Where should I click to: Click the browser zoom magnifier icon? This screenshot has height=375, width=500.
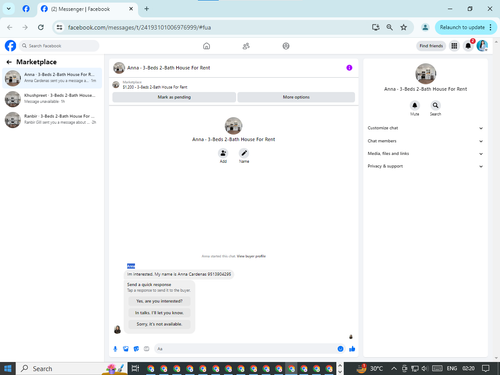(x=389, y=27)
